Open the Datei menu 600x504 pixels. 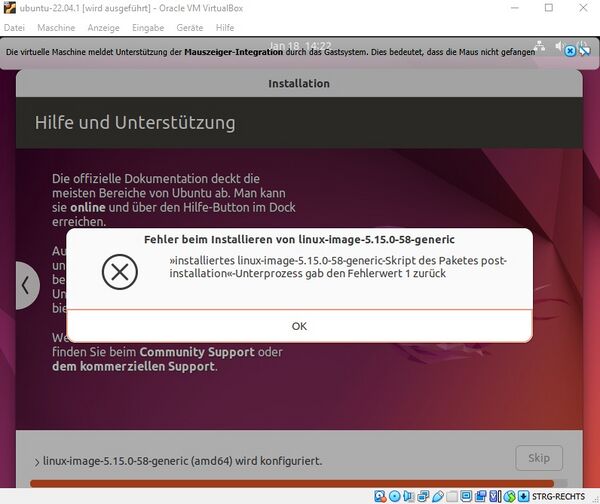click(x=15, y=28)
